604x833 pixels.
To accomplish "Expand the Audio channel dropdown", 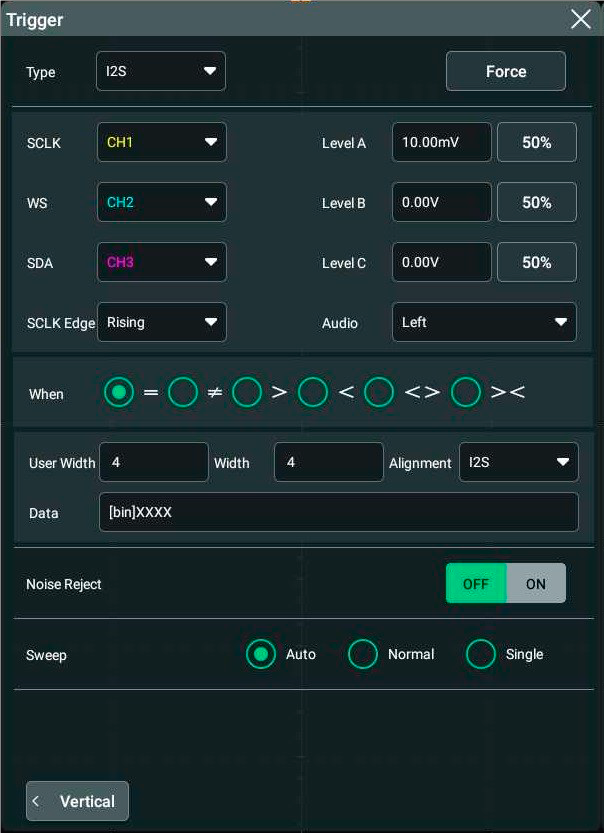I will (x=484, y=322).
